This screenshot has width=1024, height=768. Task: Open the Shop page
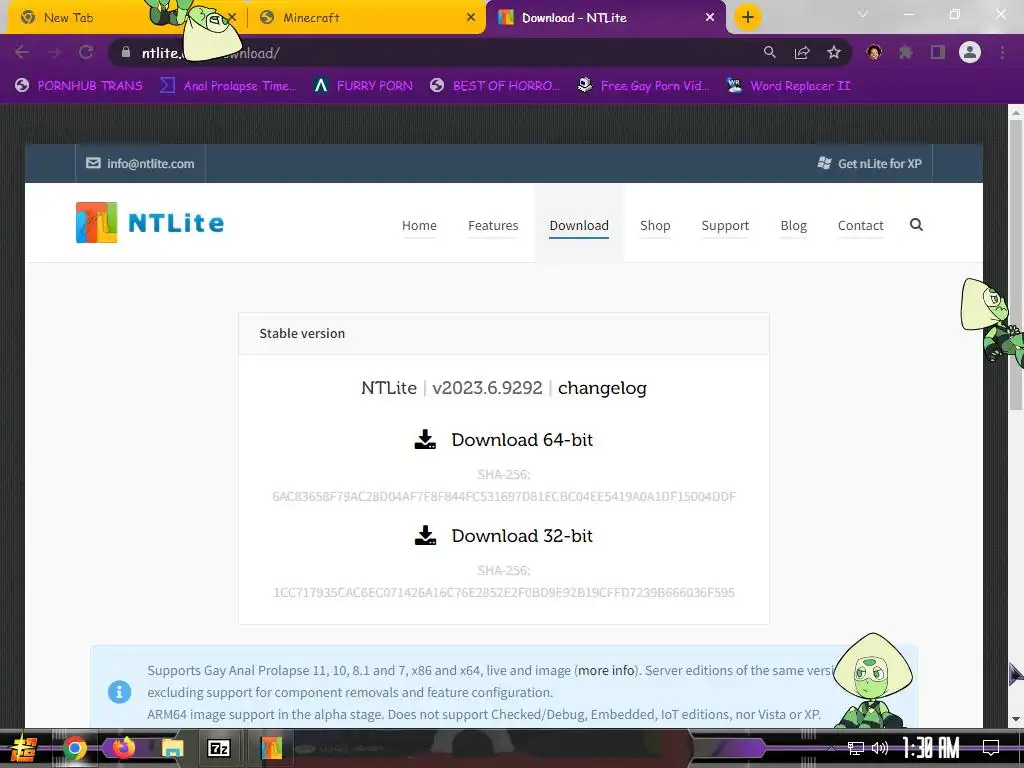point(655,225)
